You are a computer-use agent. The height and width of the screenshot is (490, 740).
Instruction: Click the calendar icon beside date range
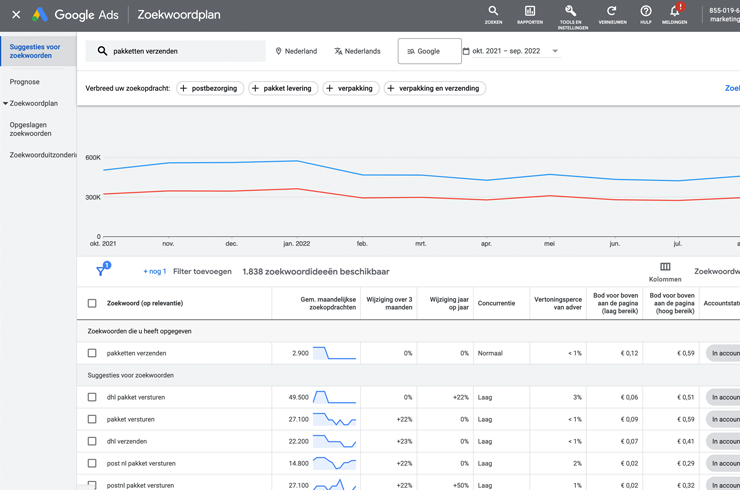pyautogui.click(x=466, y=51)
